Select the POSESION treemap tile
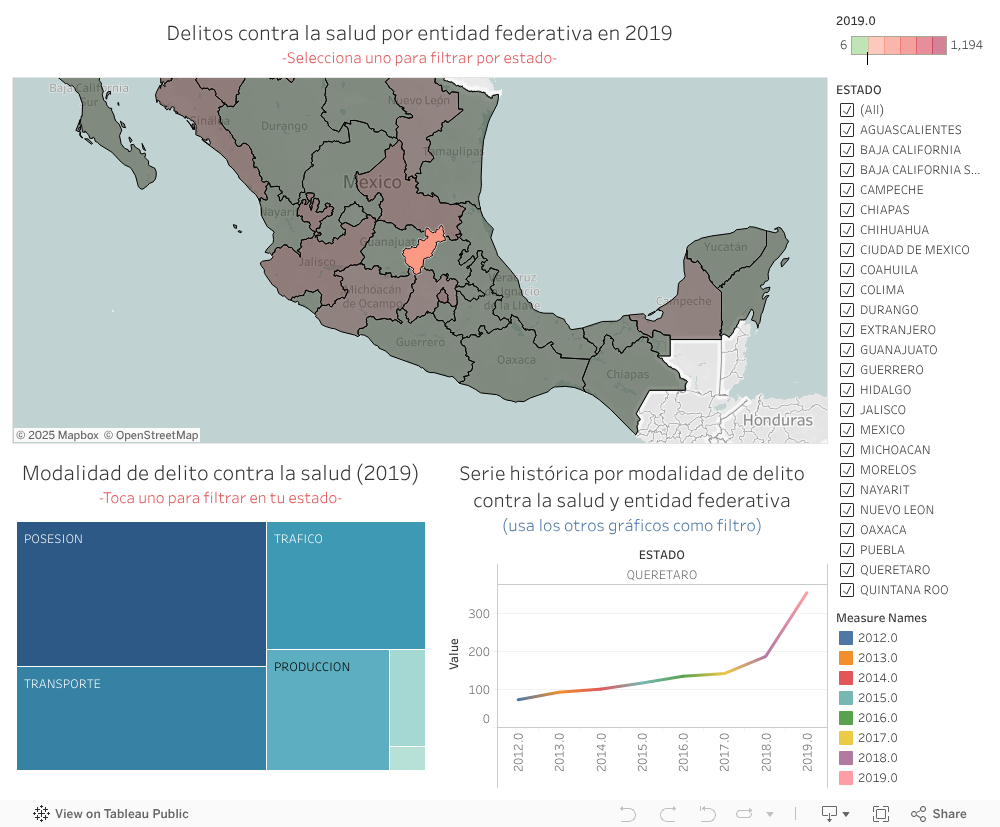1000x827 pixels. (141, 594)
